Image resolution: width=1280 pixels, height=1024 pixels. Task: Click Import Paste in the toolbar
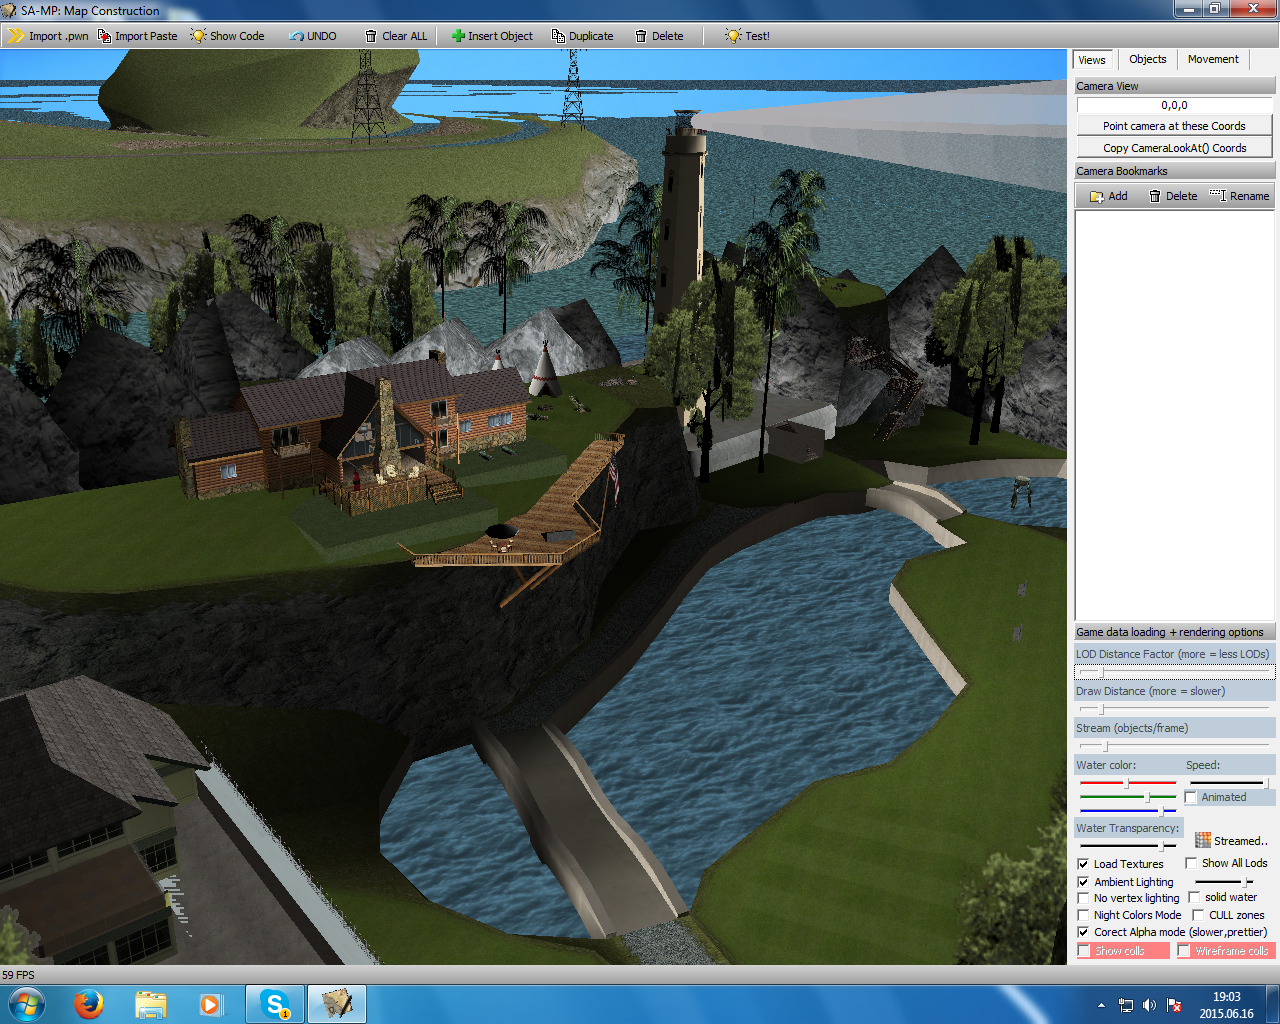[137, 36]
